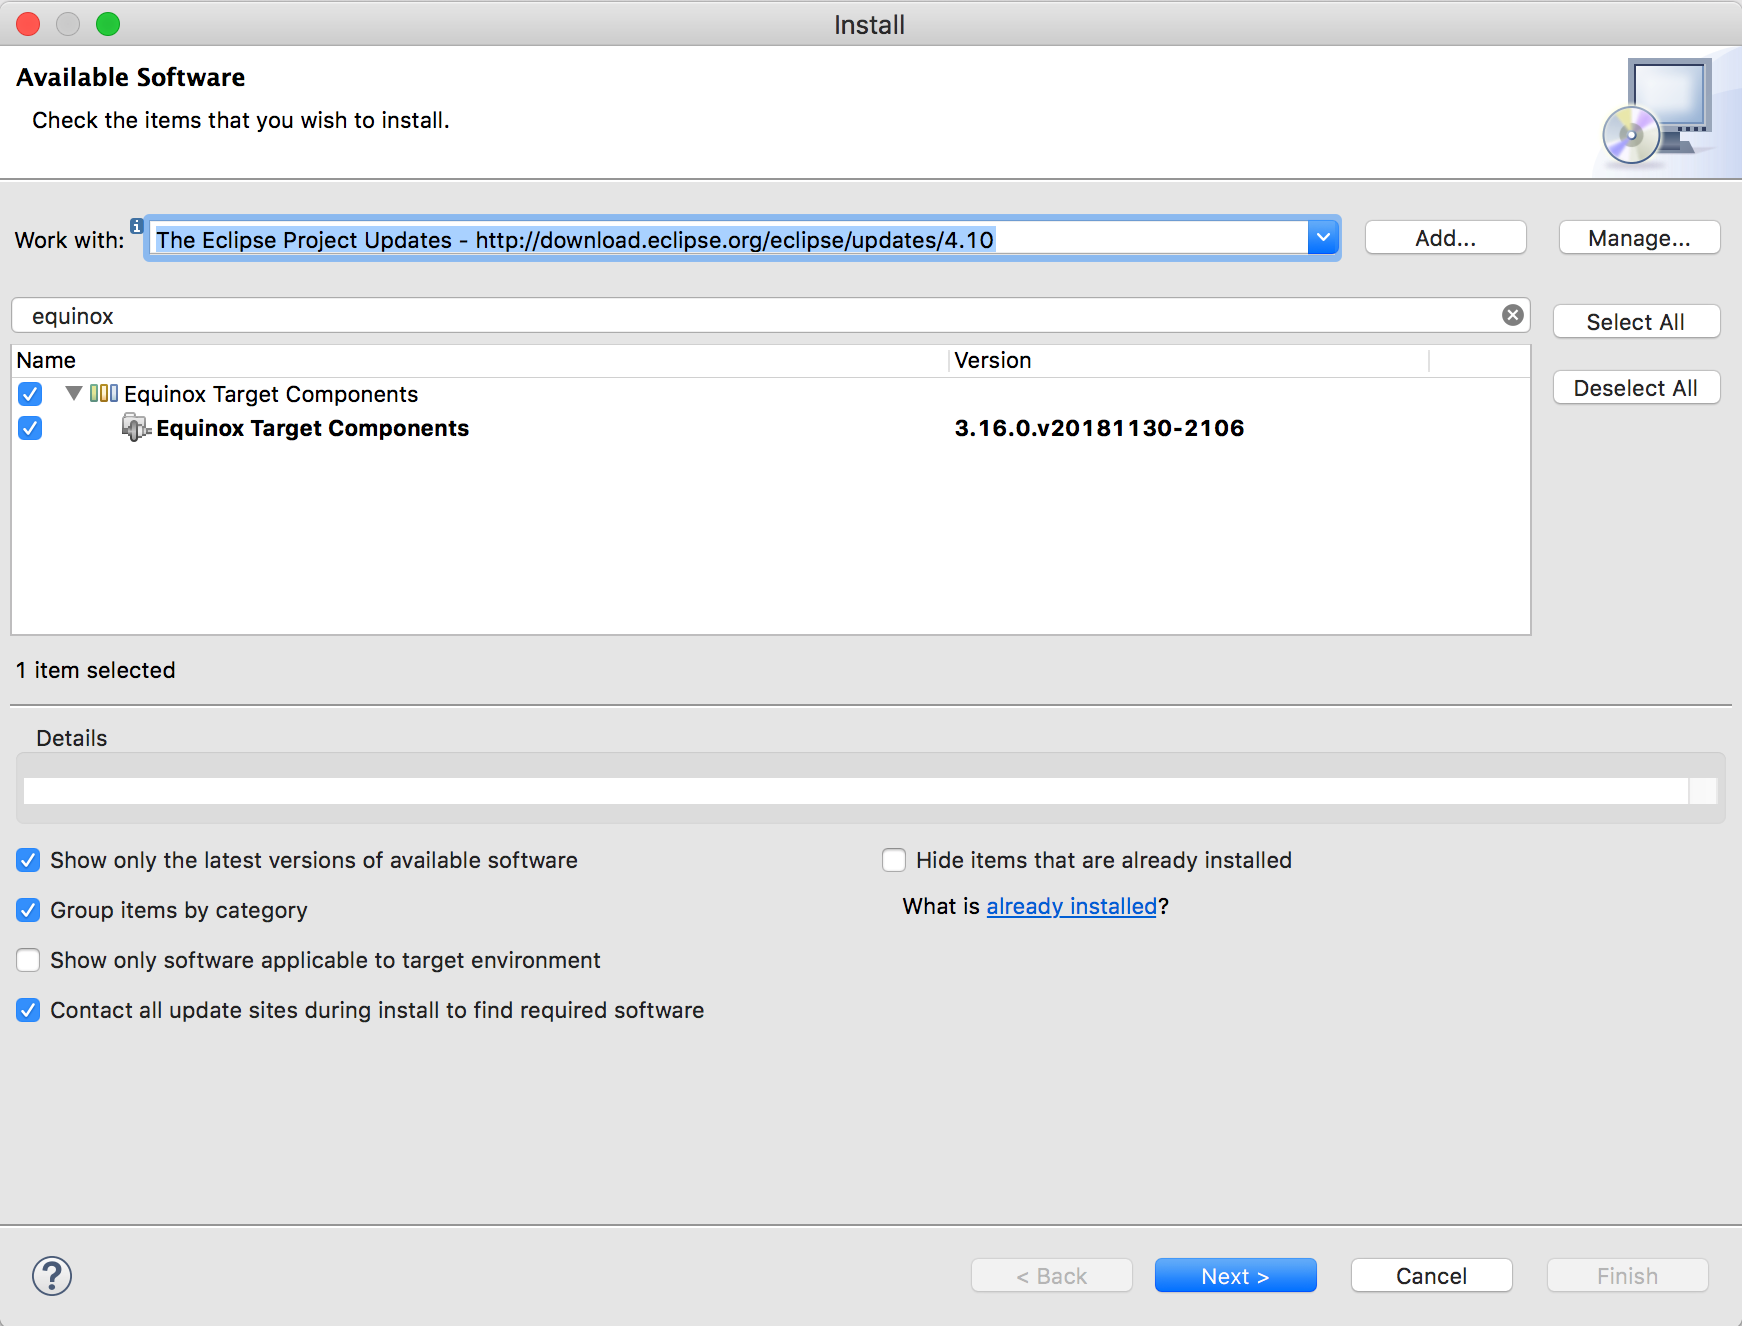Clear the equinox filter text icon

[x=1513, y=315]
